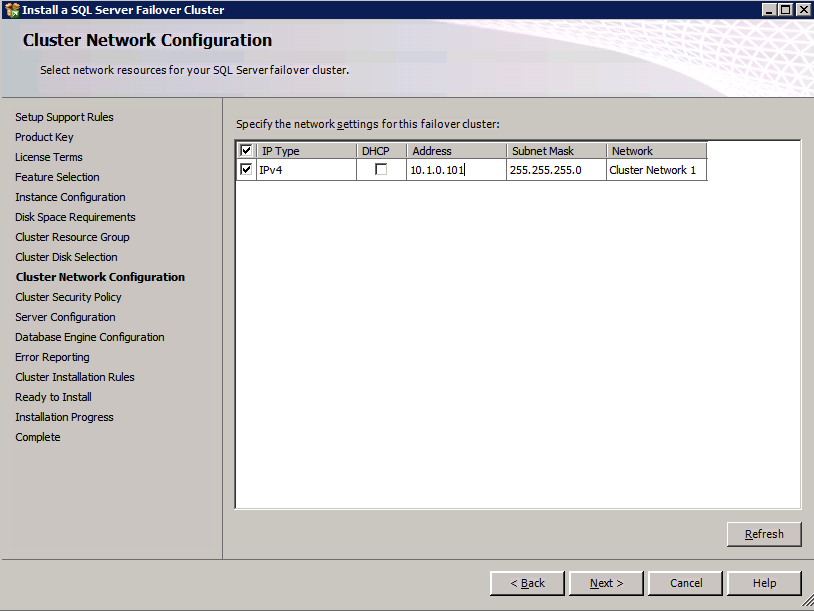
Task: Maximize the installer window
Action: coord(785,10)
